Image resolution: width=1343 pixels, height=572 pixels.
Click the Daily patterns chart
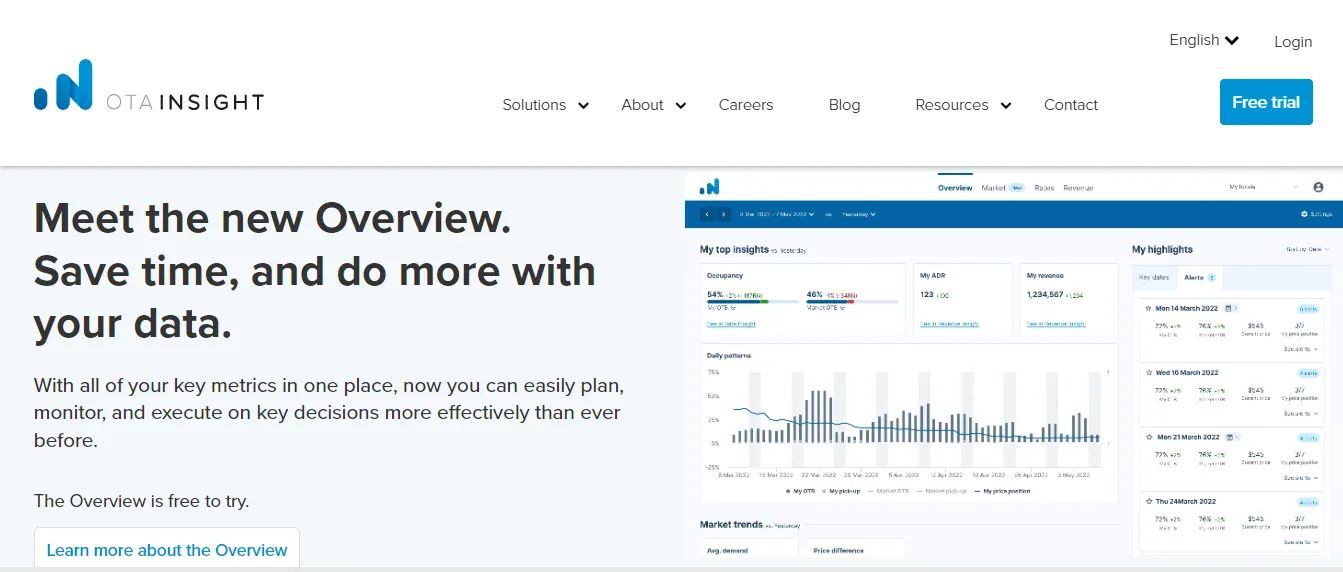[x=909, y=420]
